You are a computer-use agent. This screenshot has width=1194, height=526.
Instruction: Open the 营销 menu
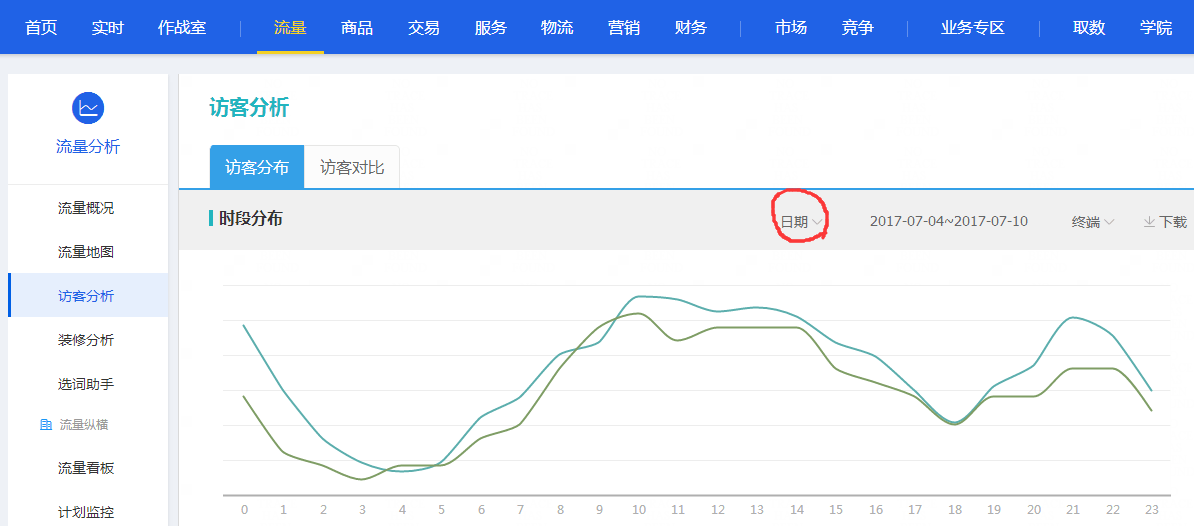pos(624,28)
